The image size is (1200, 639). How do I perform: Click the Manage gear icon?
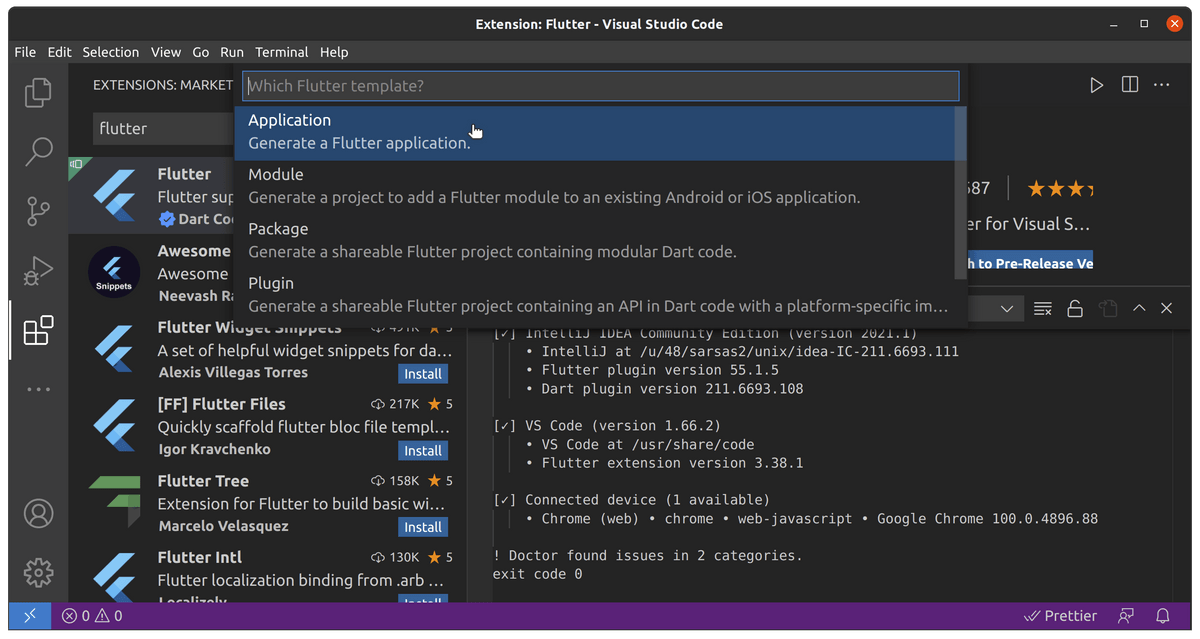point(38,572)
